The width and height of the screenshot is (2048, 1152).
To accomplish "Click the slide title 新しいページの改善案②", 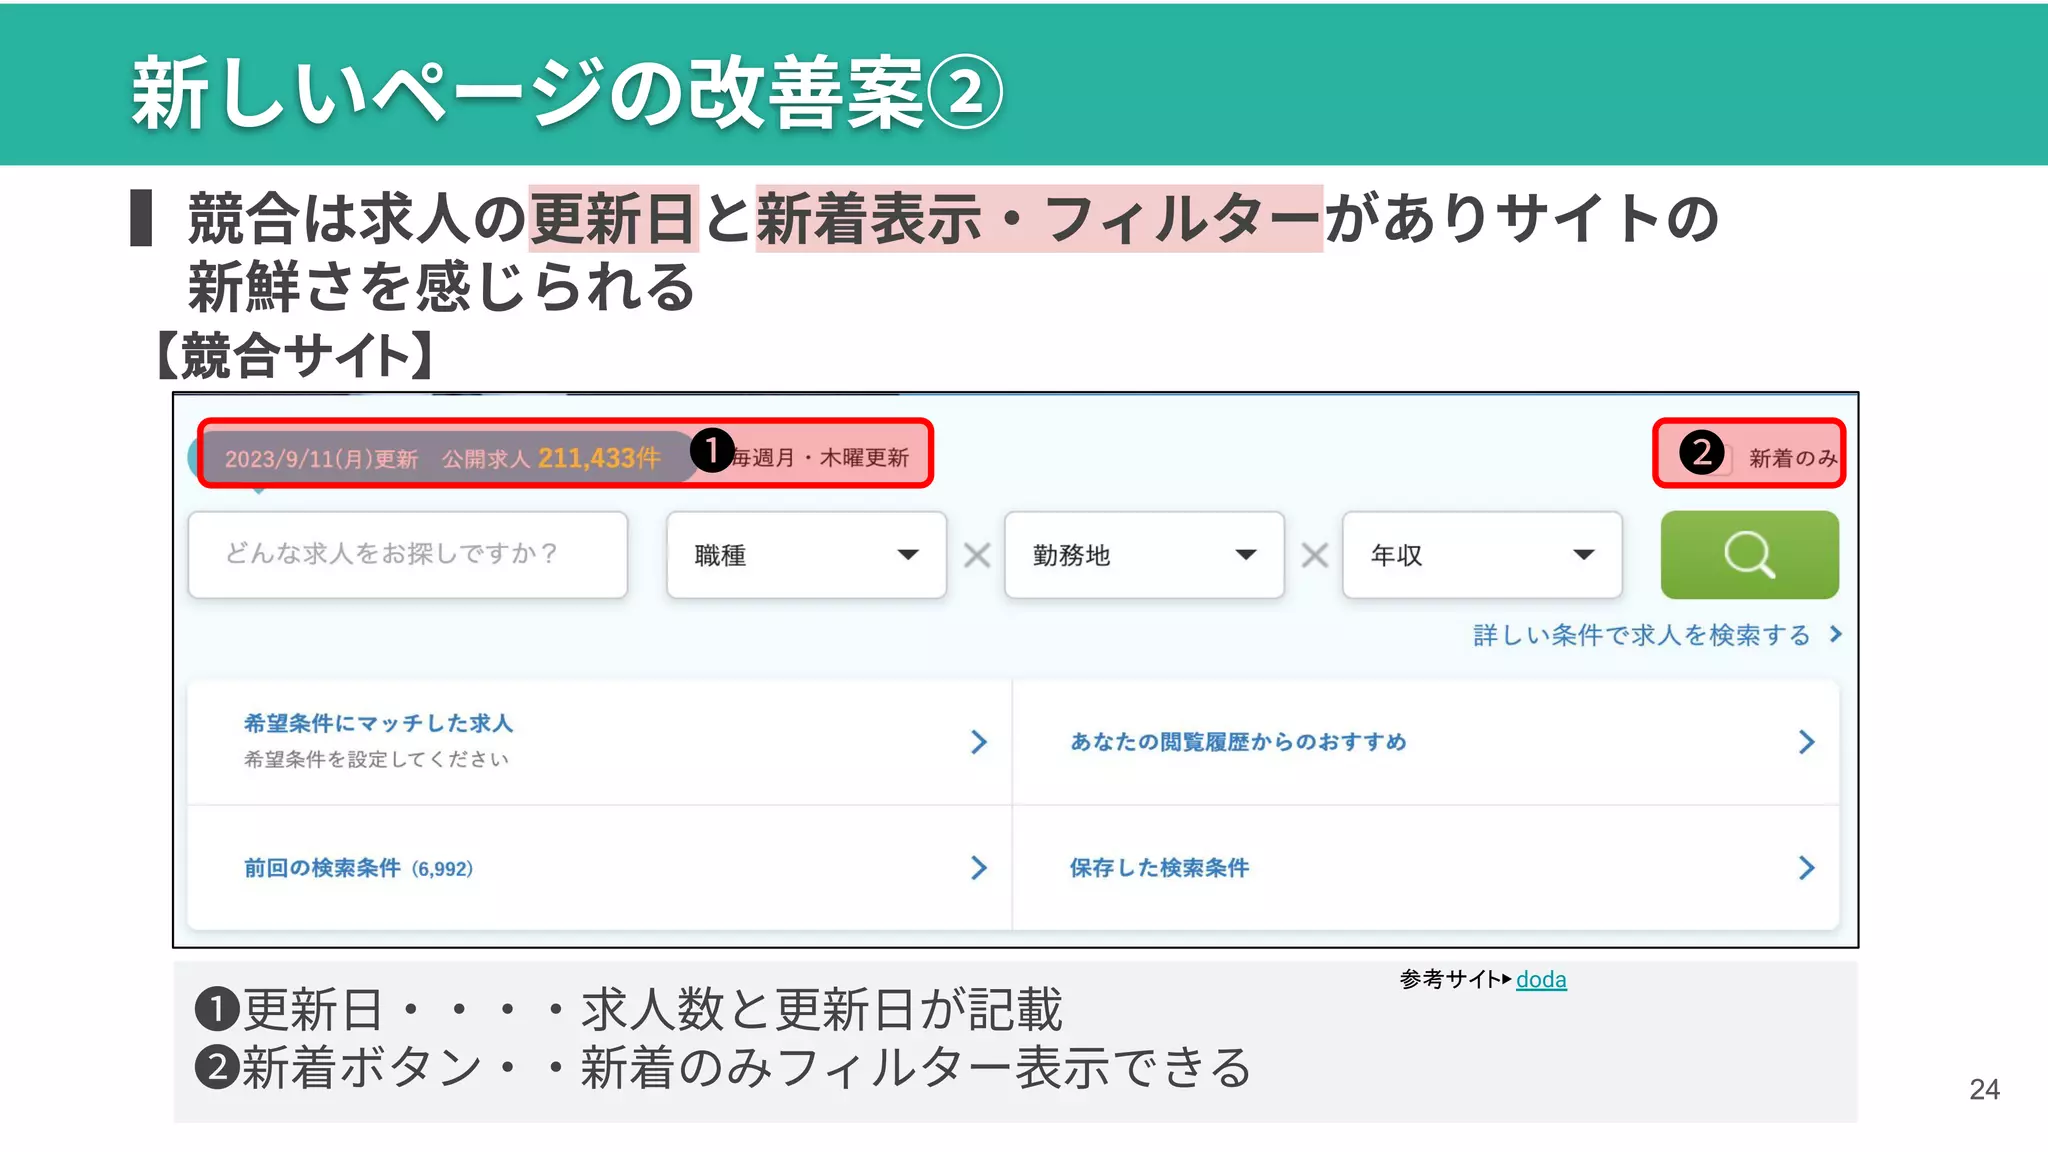I will (567, 93).
